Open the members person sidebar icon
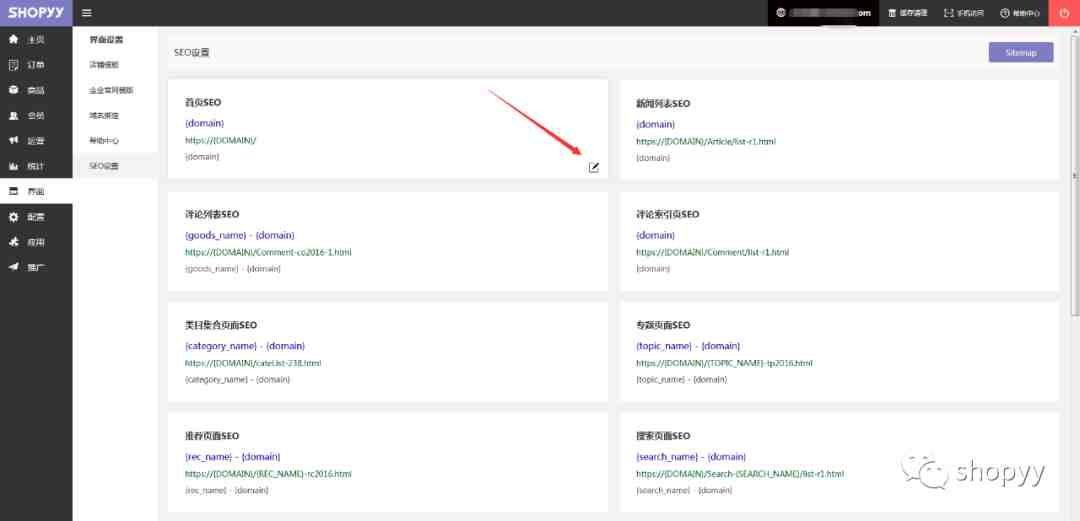 13,116
